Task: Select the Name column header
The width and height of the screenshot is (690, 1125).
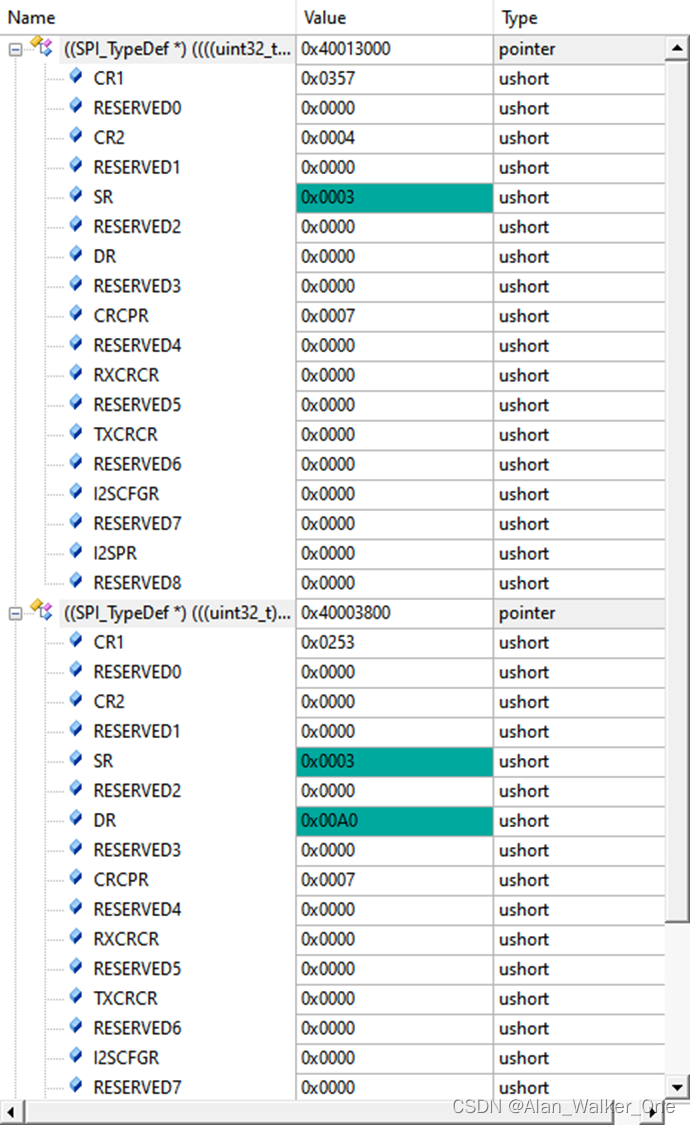Action: [x=147, y=17]
